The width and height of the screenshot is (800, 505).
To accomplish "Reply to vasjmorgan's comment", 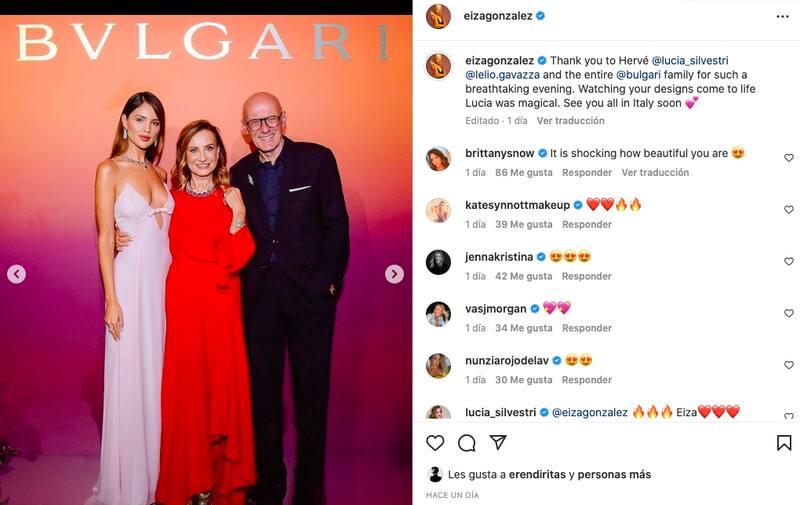I will pyautogui.click(x=587, y=329).
